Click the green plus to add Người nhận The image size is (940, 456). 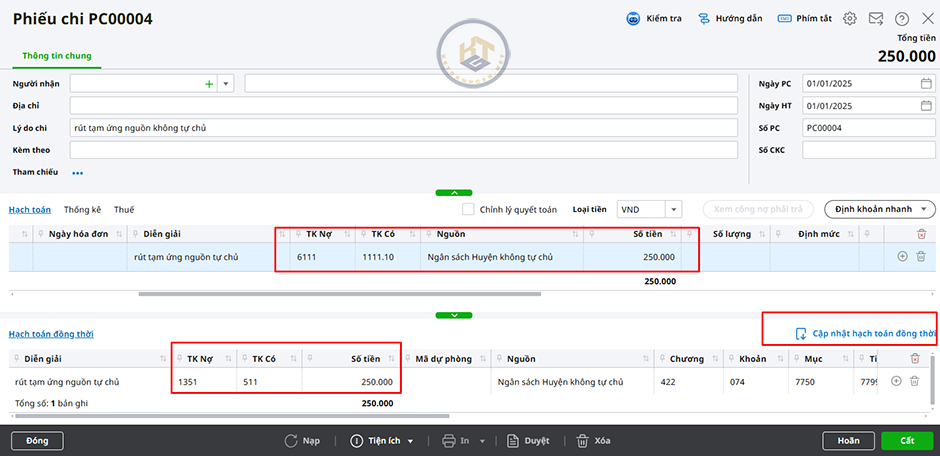pos(209,85)
